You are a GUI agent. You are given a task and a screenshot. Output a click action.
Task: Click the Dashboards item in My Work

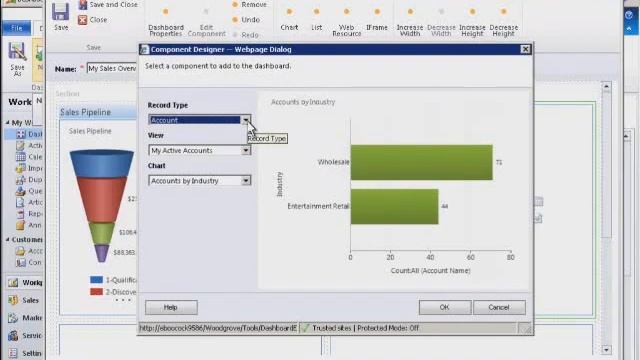(29, 134)
